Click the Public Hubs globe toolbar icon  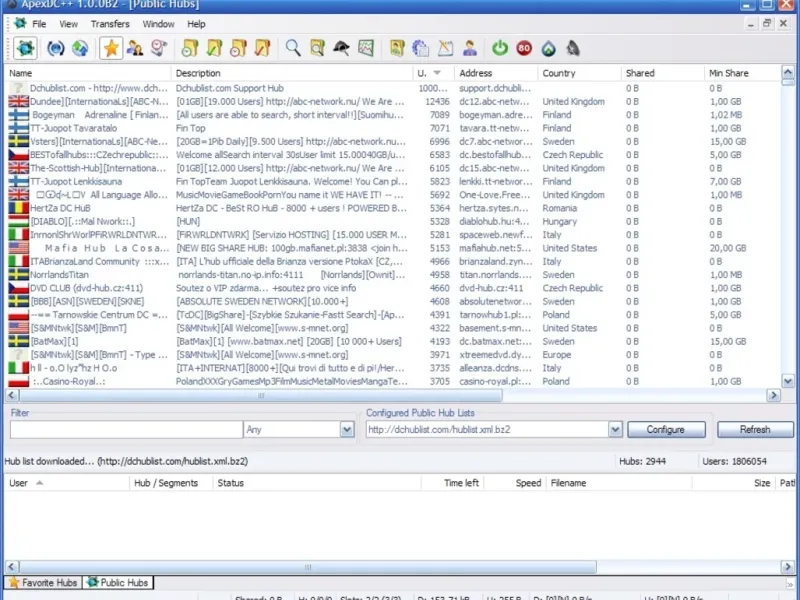pos(25,48)
